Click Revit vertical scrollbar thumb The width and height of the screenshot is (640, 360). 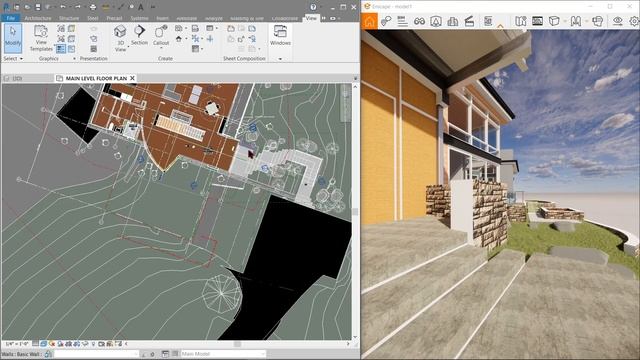click(355, 211)
